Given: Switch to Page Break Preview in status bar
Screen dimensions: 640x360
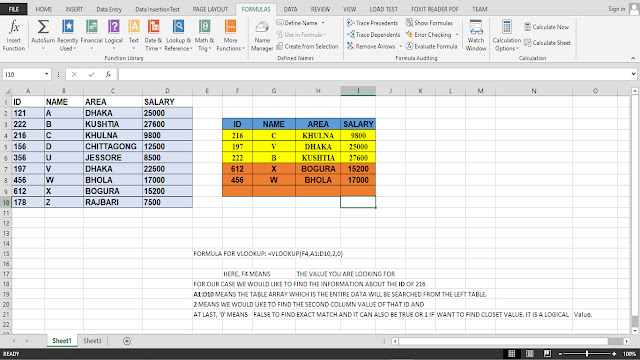Looking at the screenshot, I should (547, 353).
